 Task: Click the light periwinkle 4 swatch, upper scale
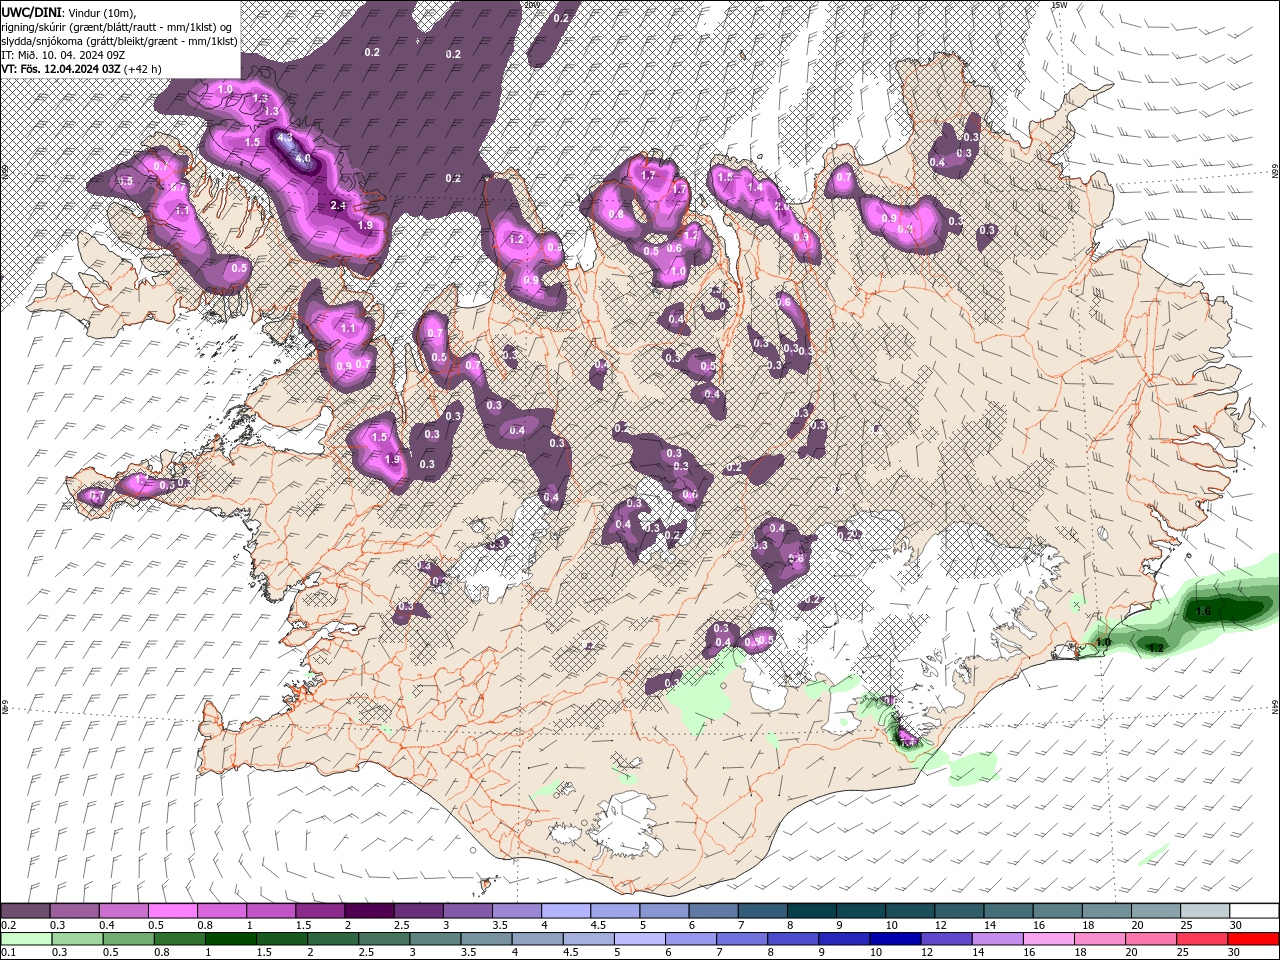tap(566, 911)
